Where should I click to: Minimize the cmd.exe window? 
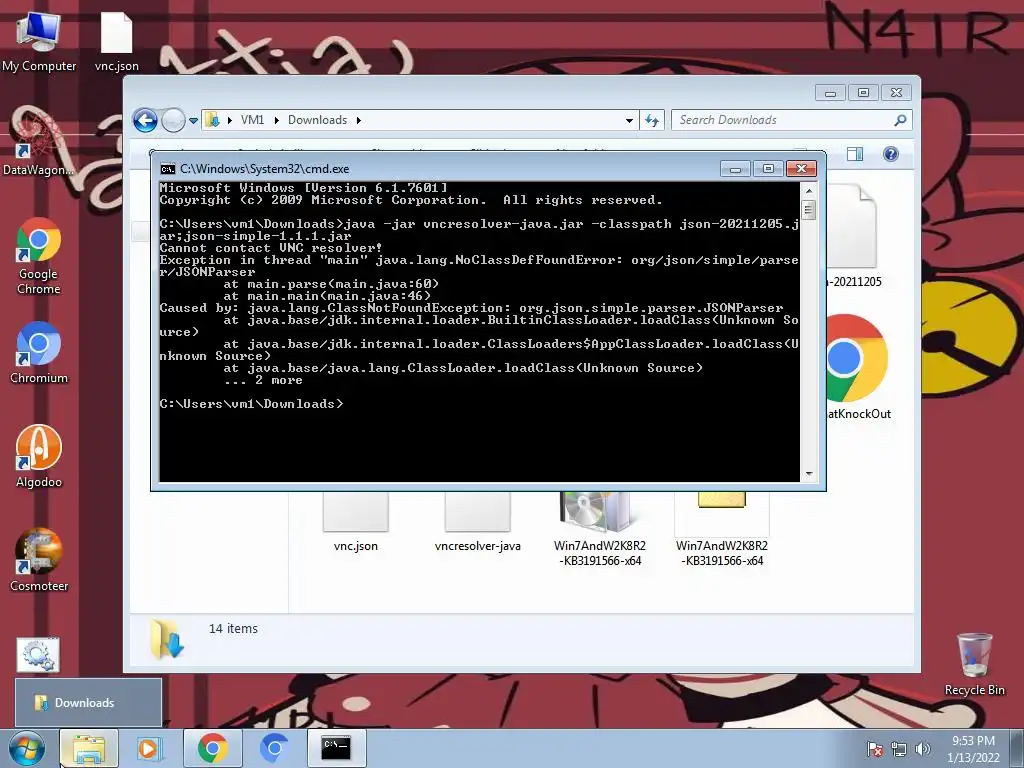click(735, 168)
